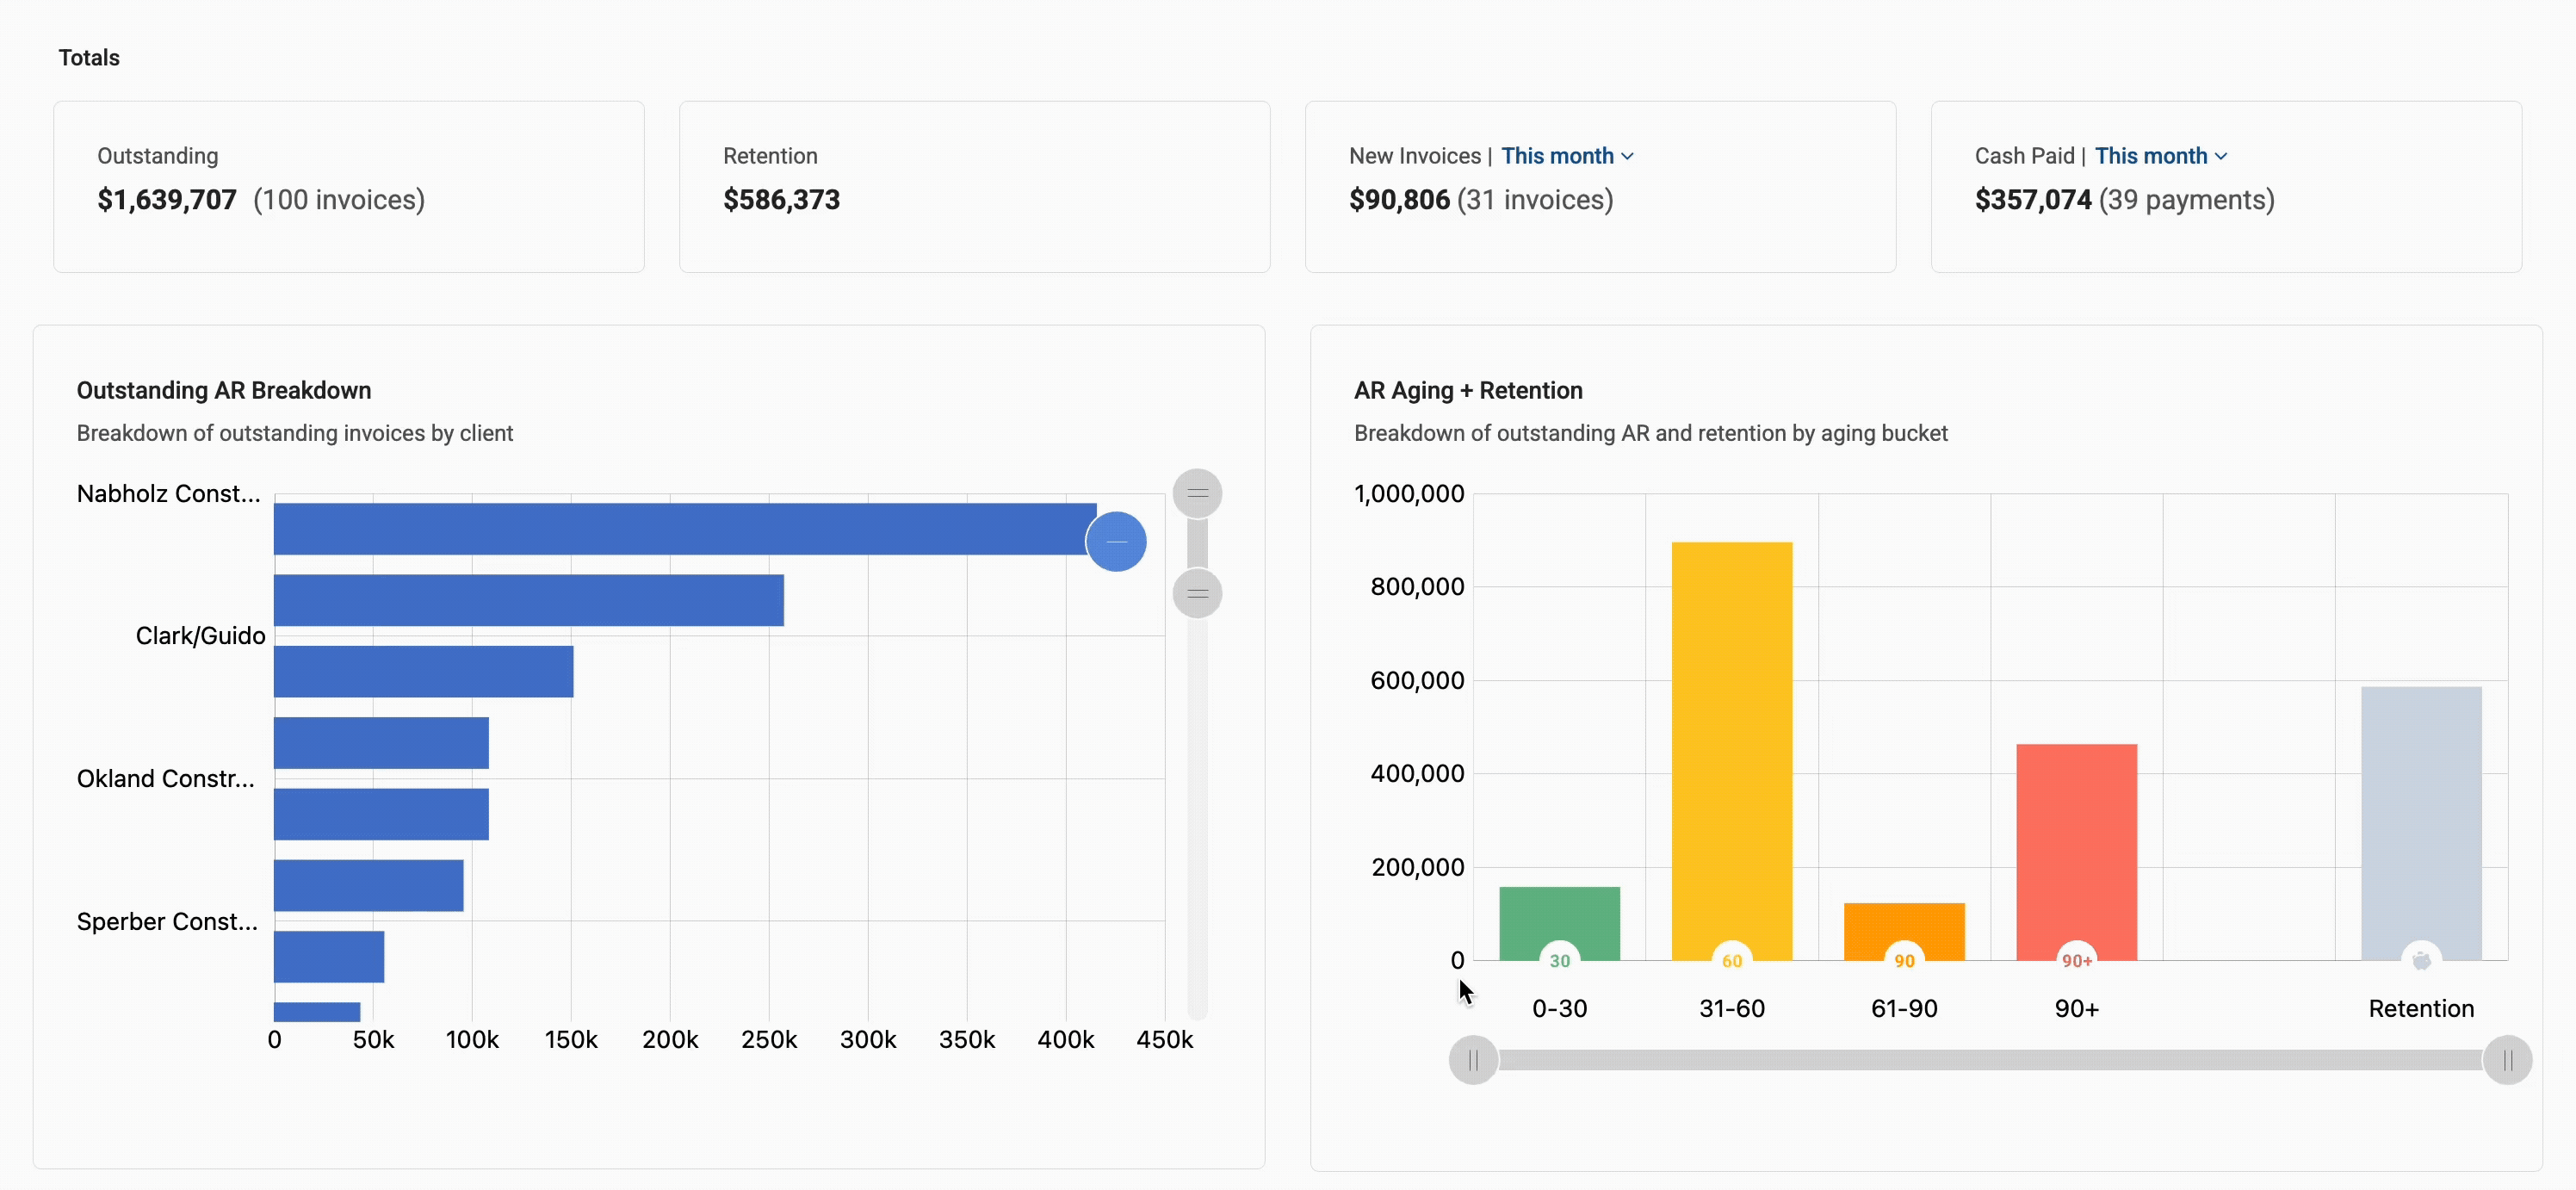This screenshot has height=1190, width=2576.
Task: Click the "Breakdown of outstanding invoices by client" subtitle
Action: [x=295, y=434]
